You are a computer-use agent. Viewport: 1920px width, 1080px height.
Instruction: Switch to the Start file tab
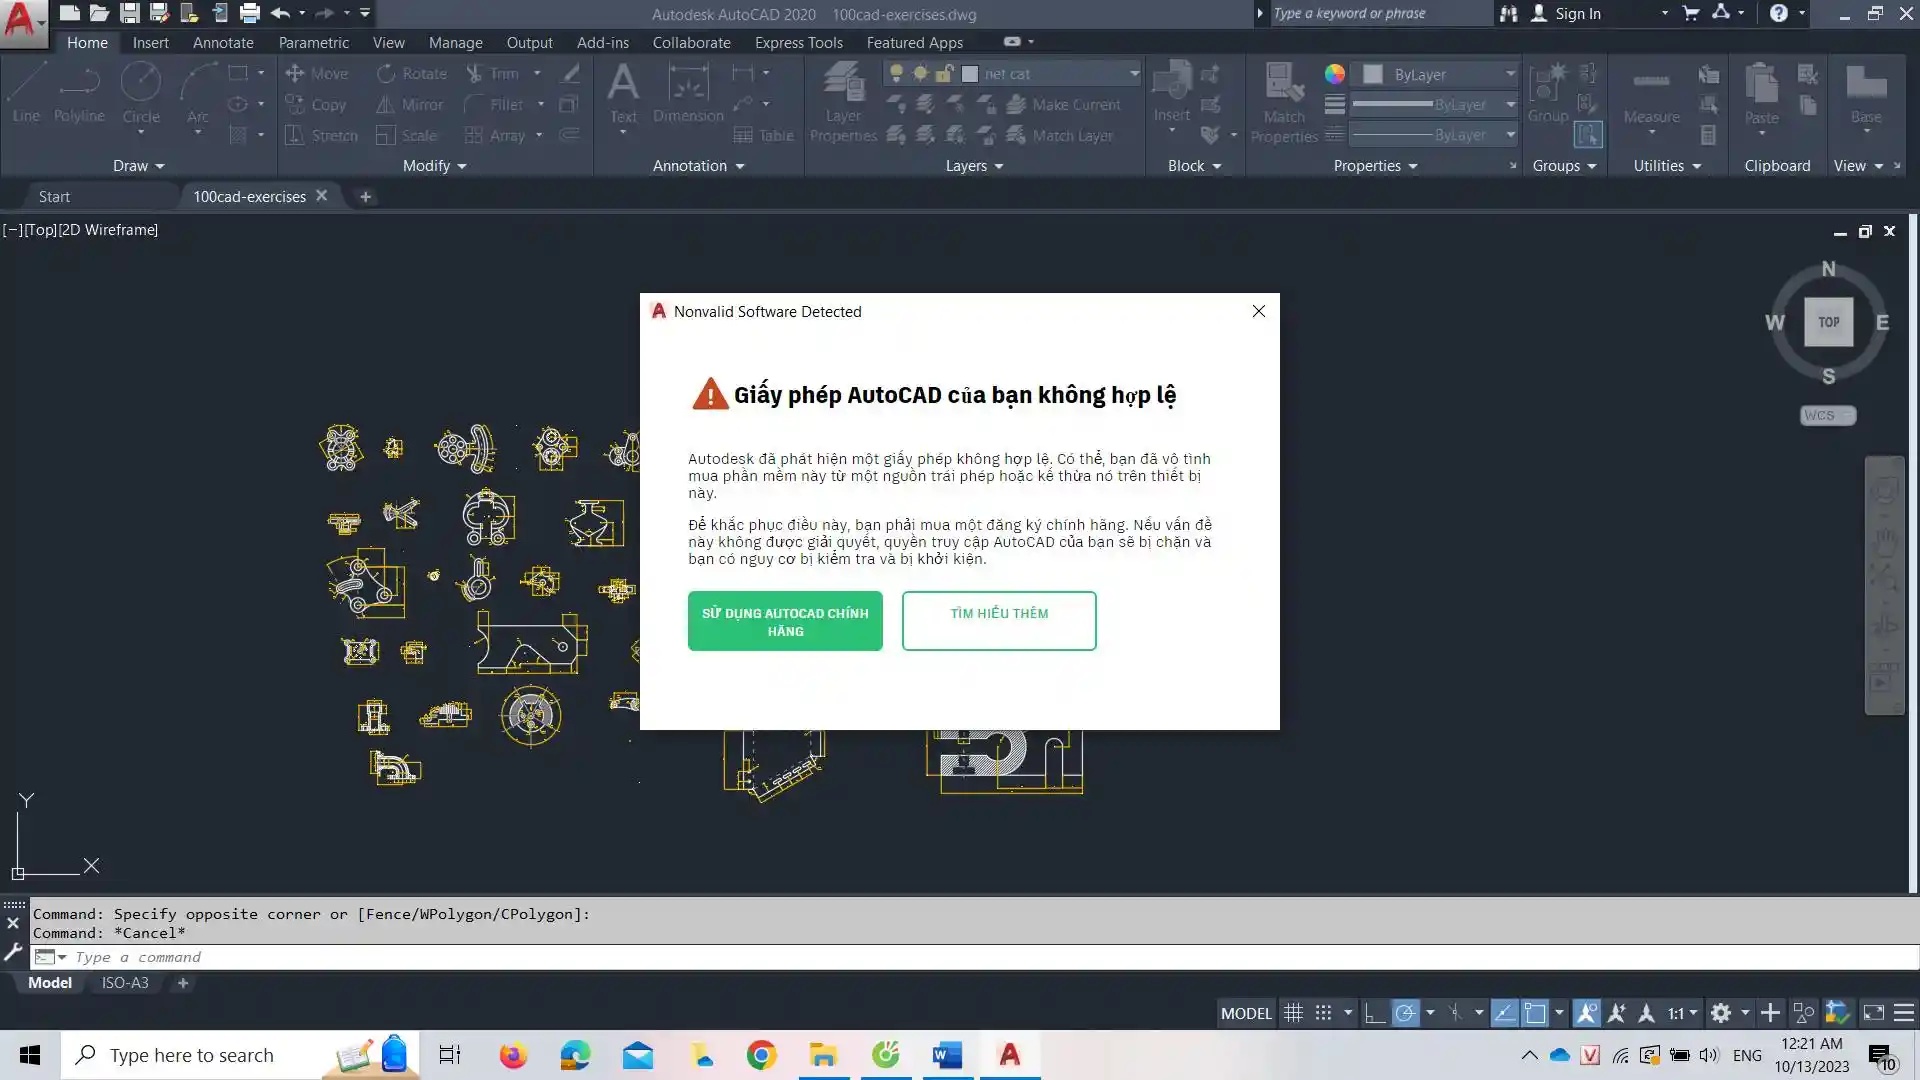click(54, 196)
